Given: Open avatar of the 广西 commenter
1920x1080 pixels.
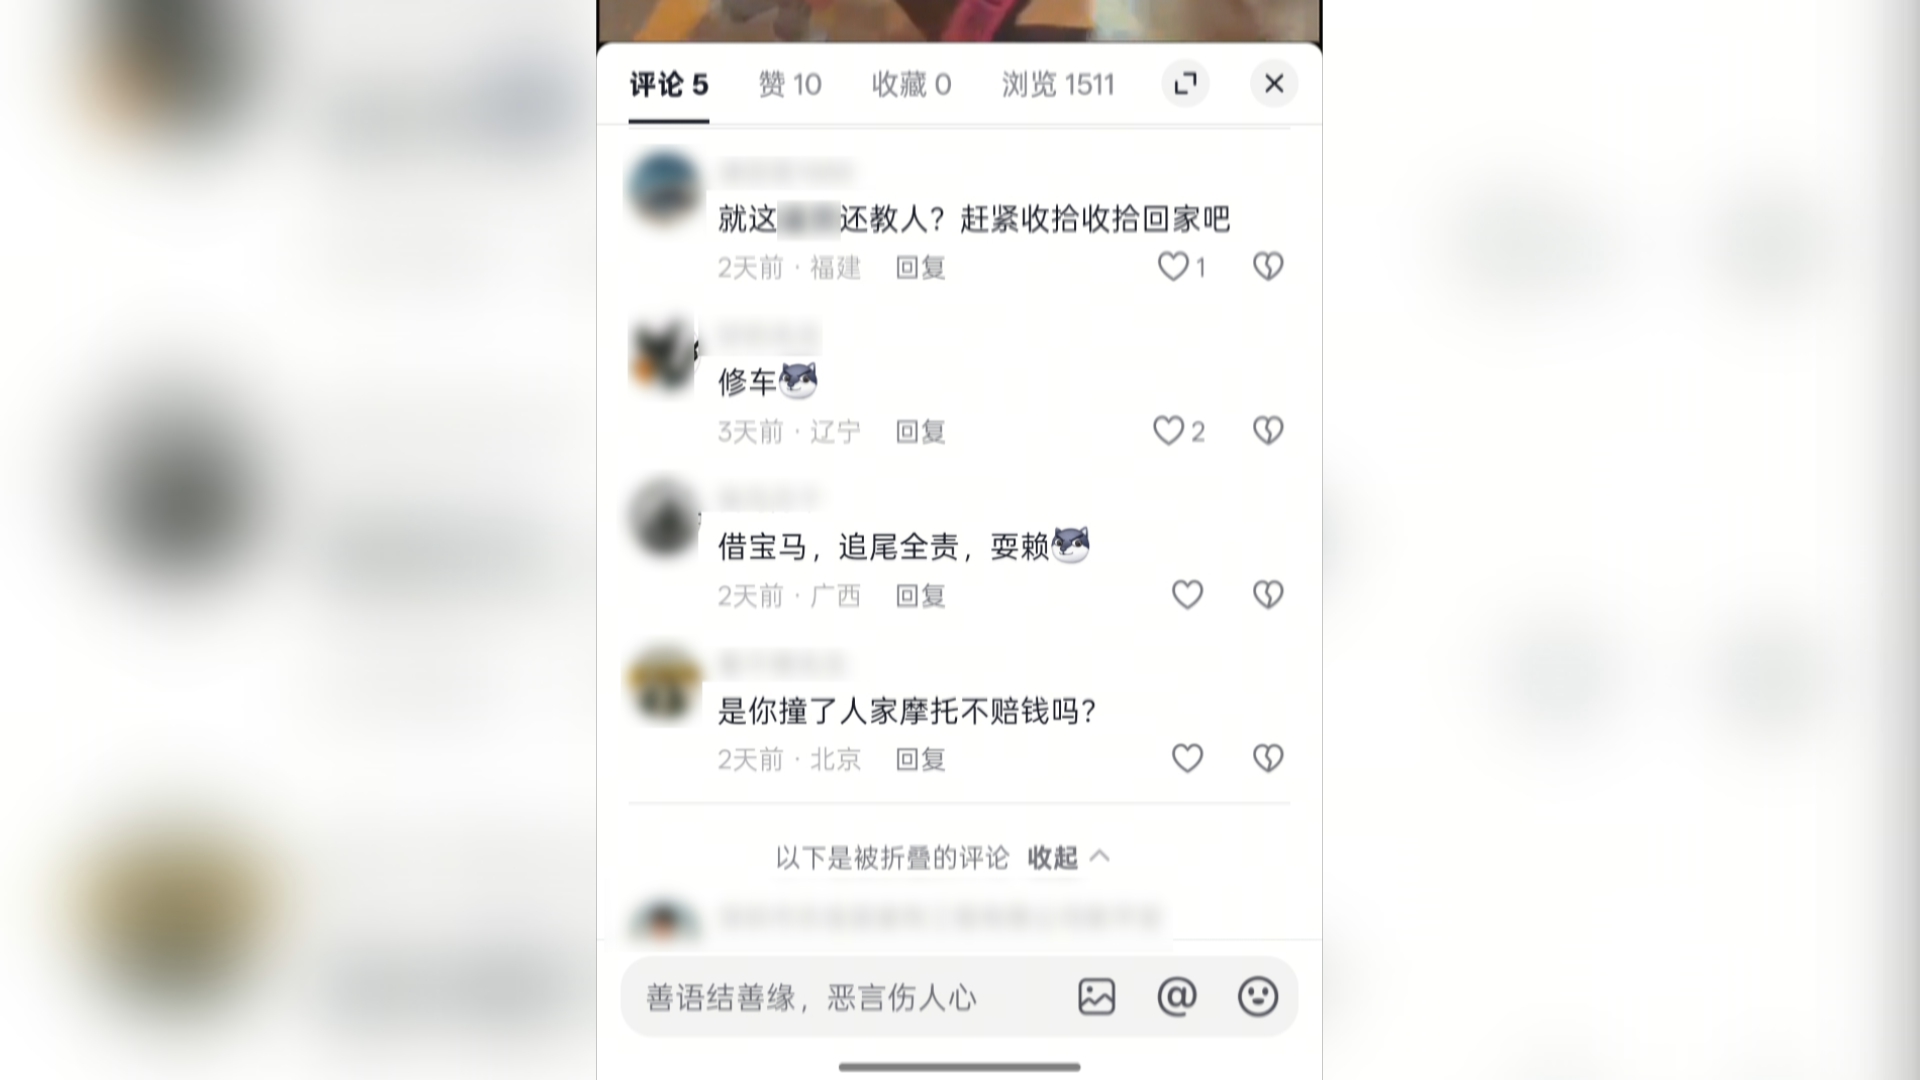Looking at the screenshot, I should coord(663,517).
